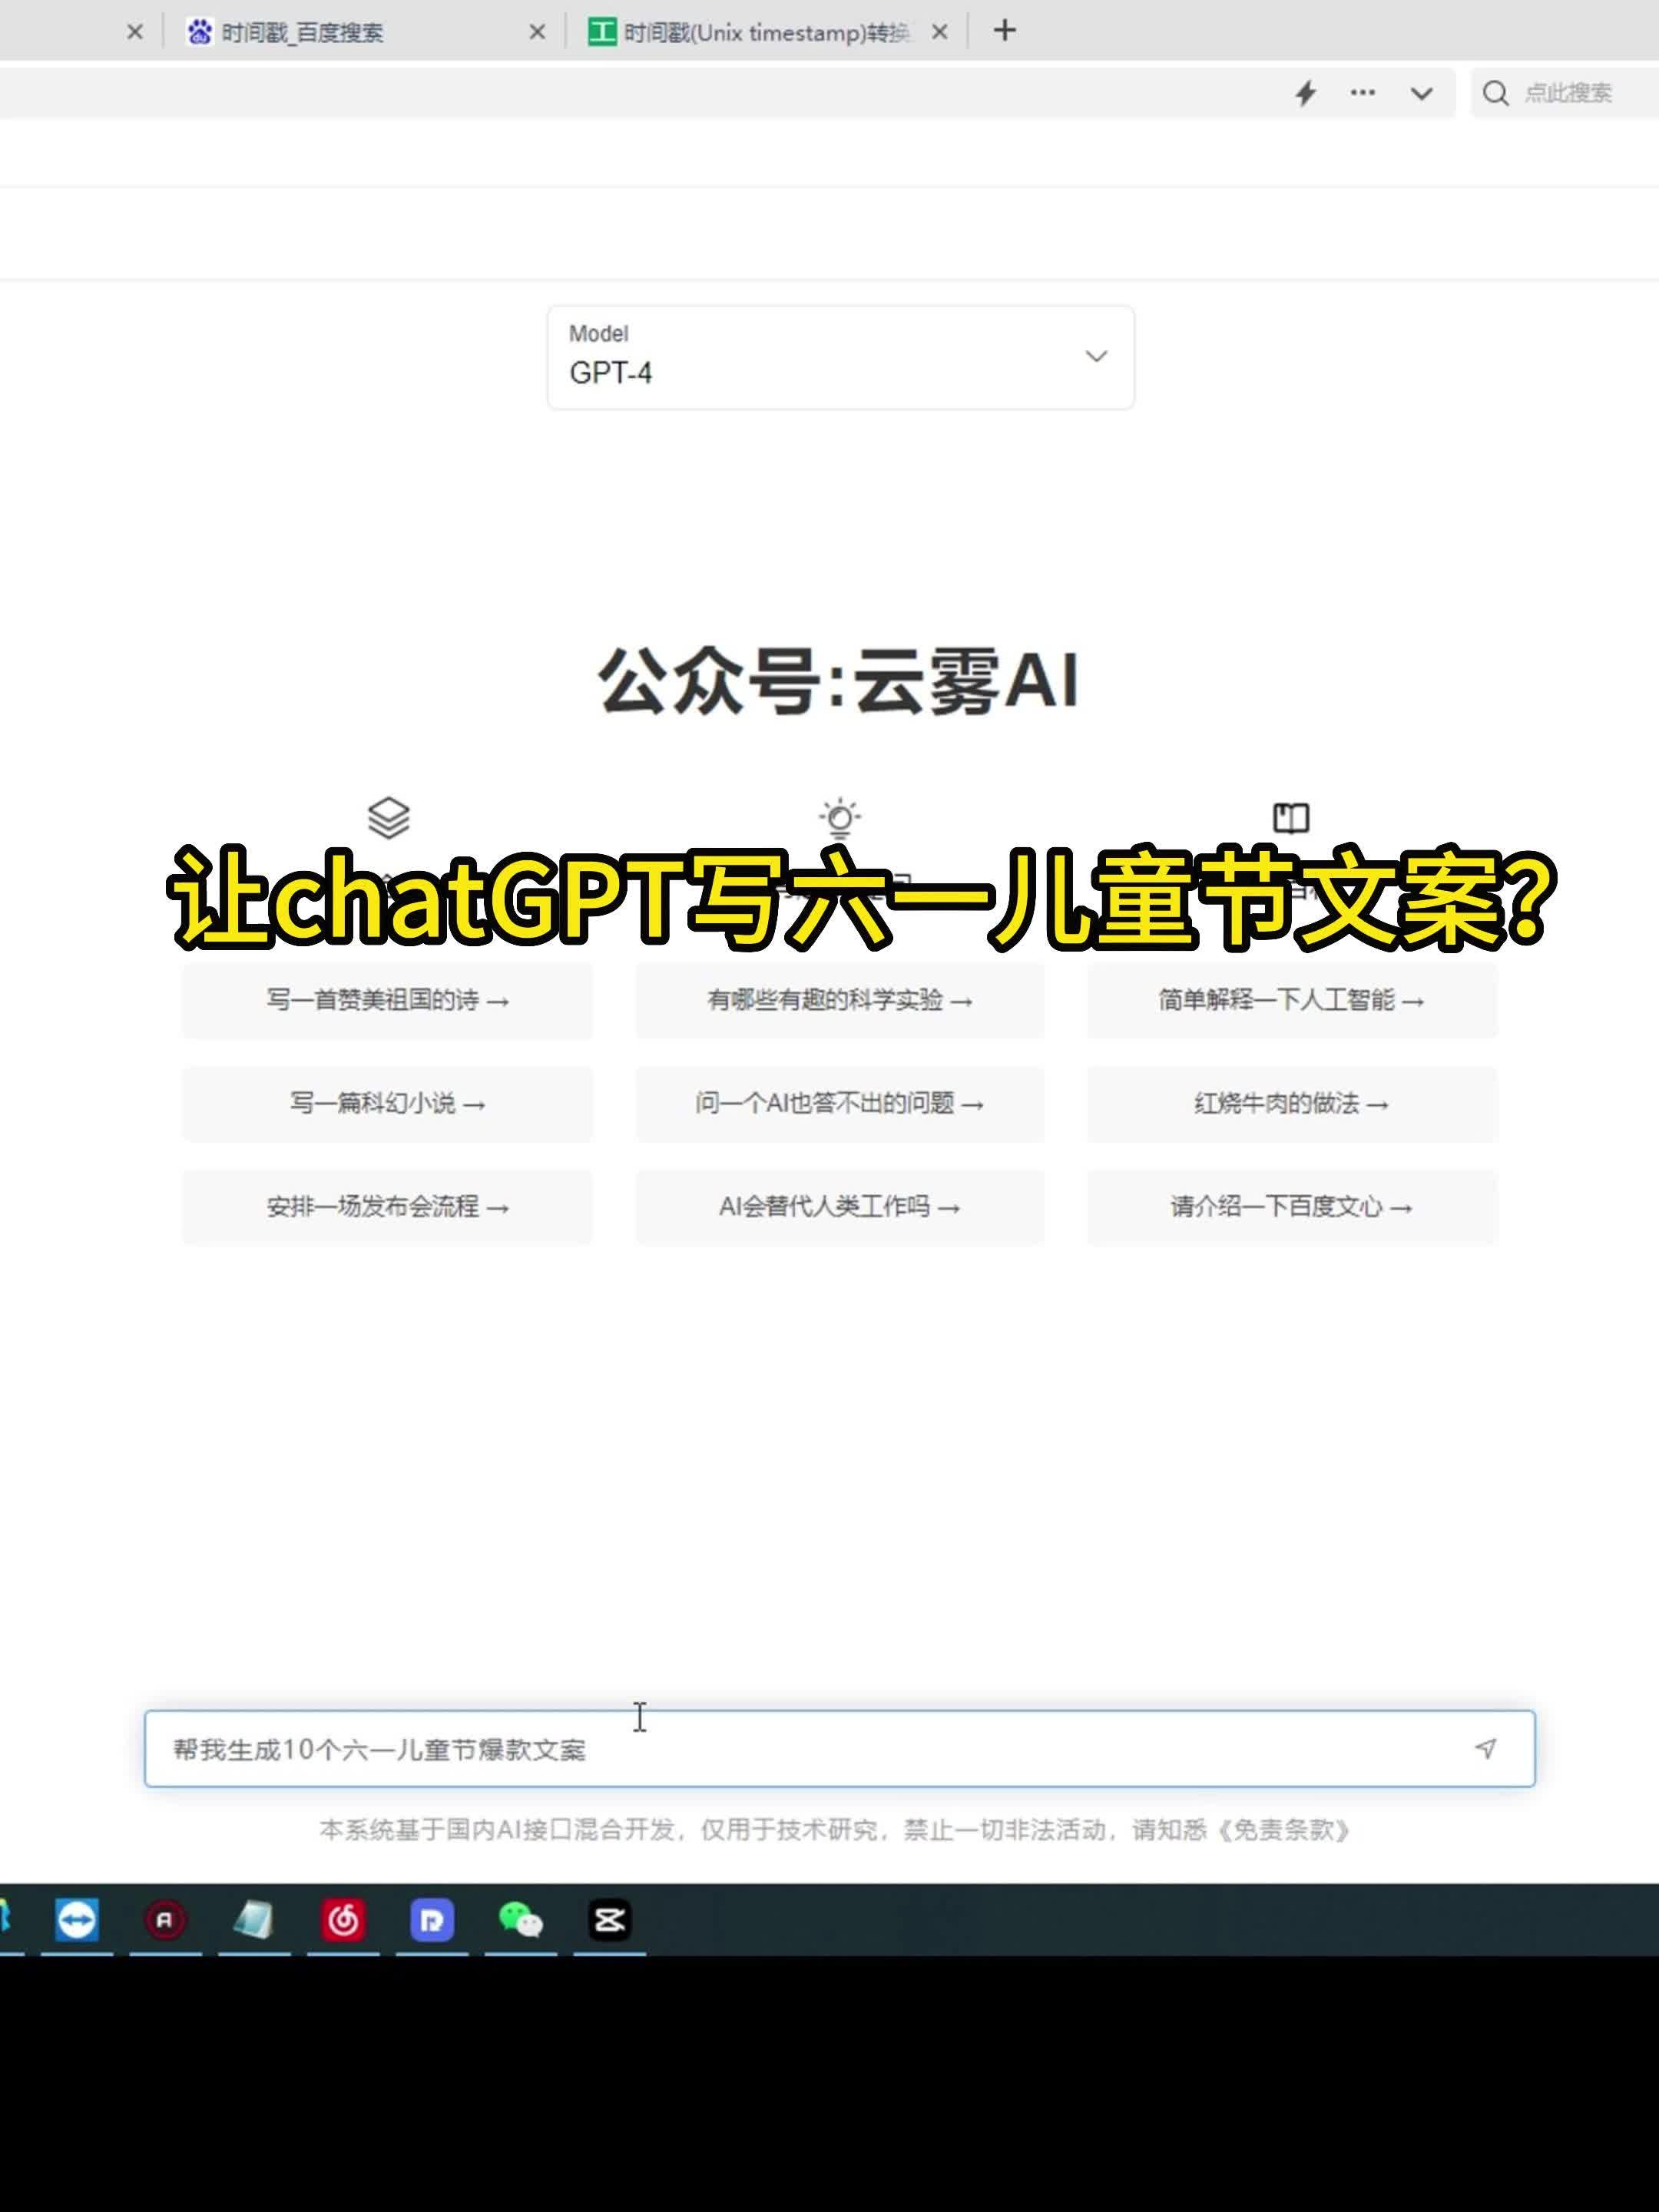Viewport: 1659px width, 2212px height.
Task: Focus the chat message input field
Action: click(800, 1749)
